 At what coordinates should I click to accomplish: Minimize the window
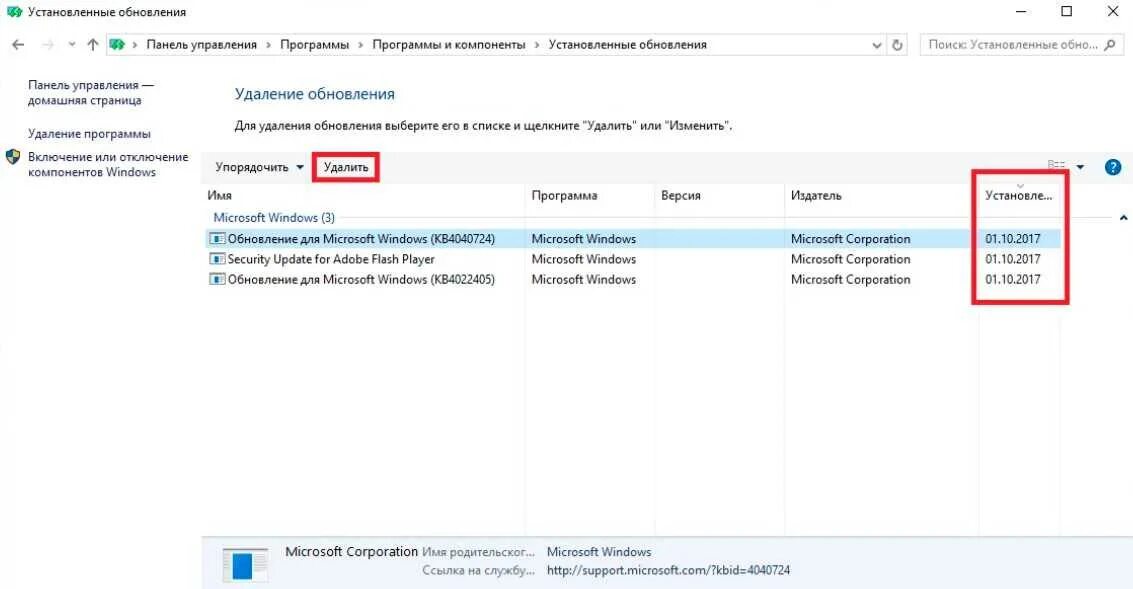click(x=1021, y=12)
